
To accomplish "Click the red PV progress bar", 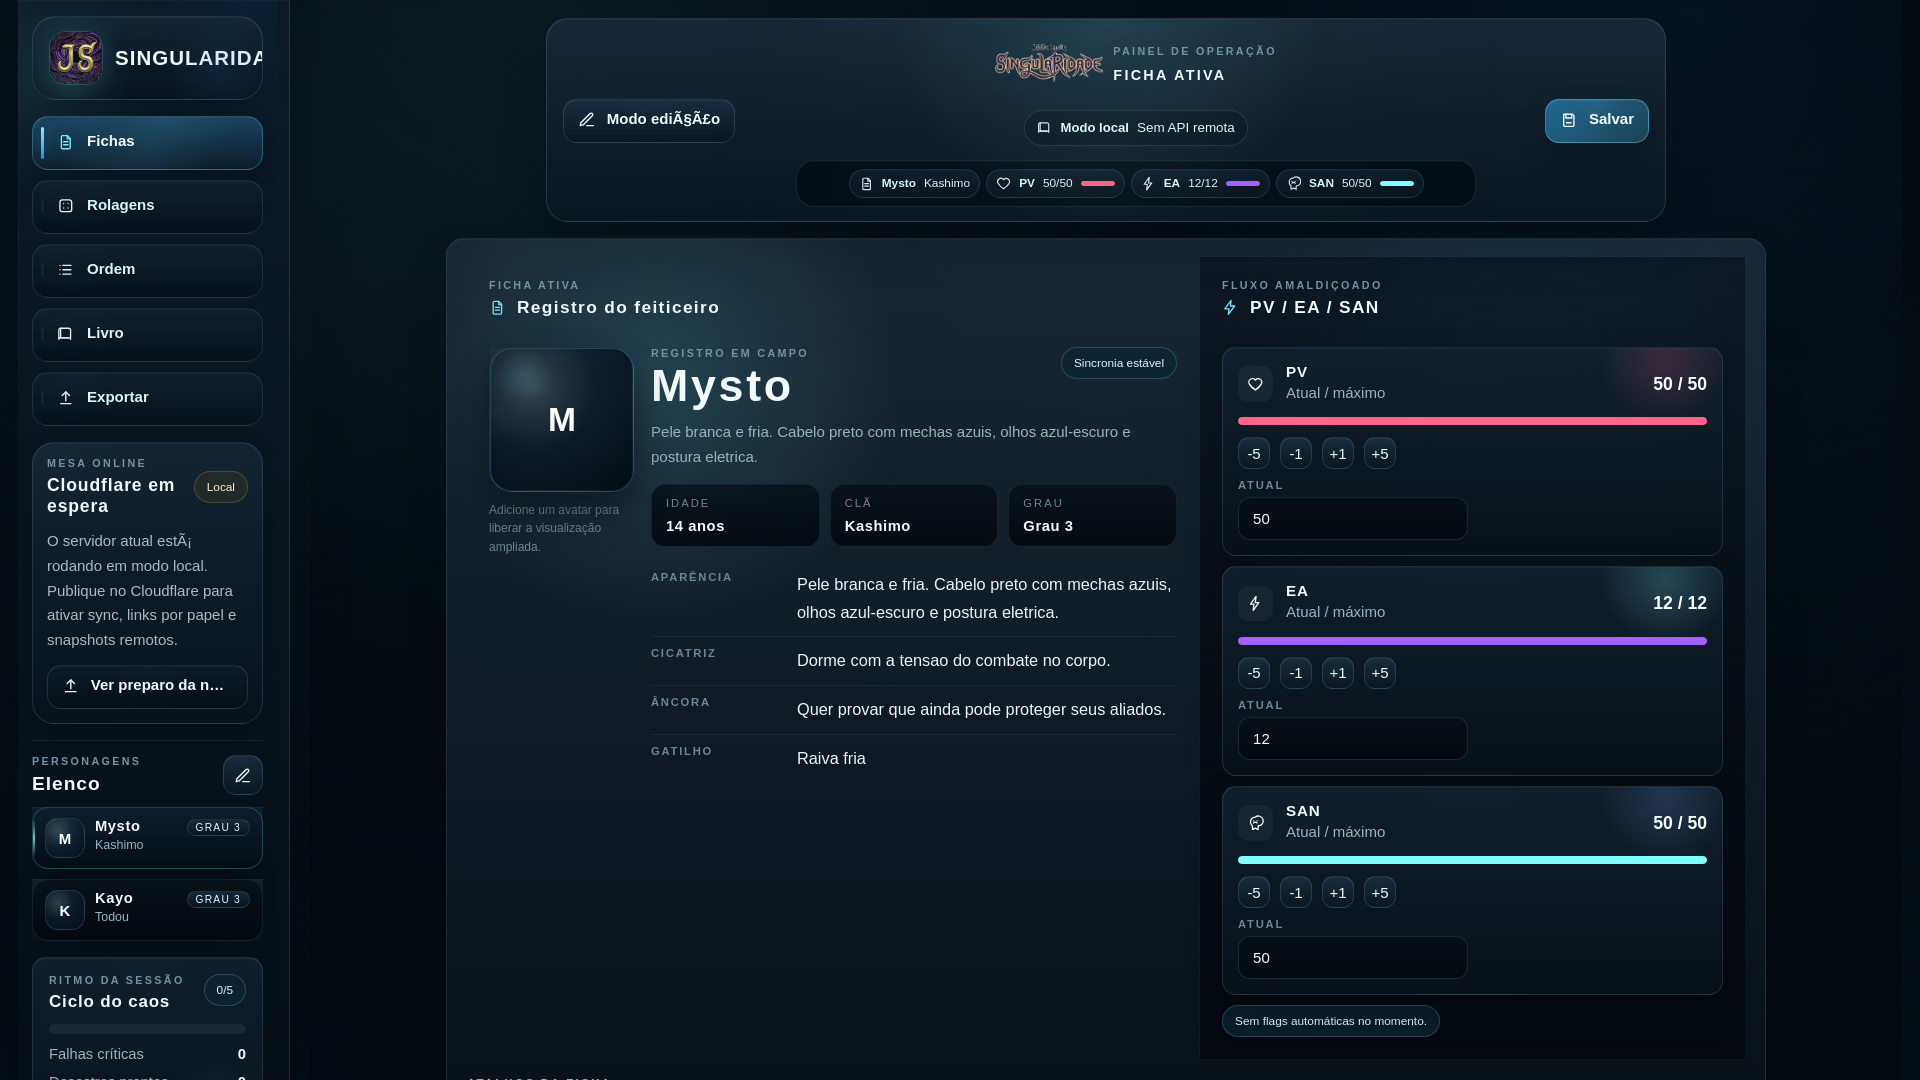I will [x=1472, y=421].
